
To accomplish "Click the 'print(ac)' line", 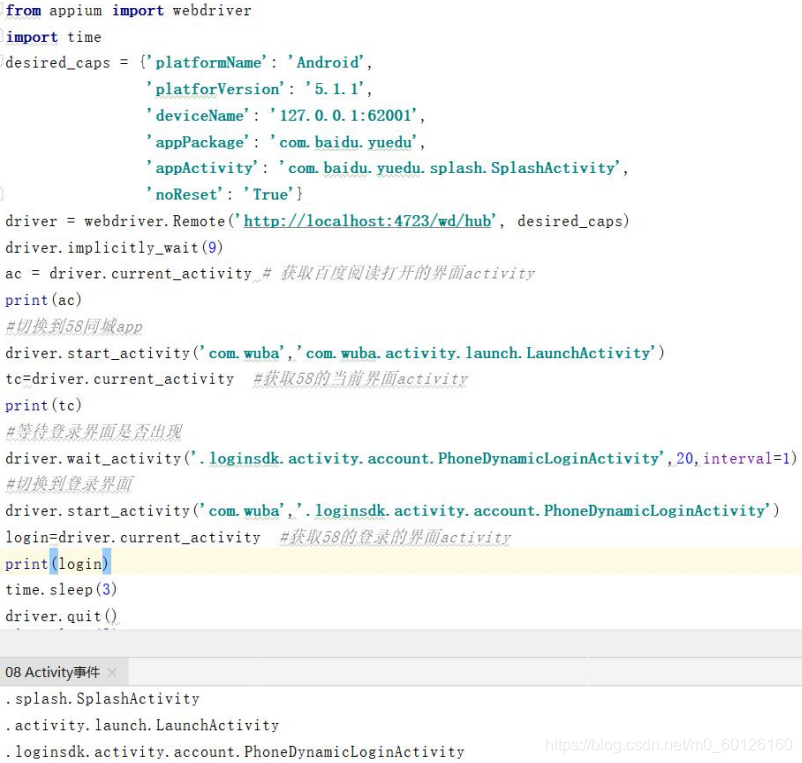I will pyautogui.click(x=43, y=300).
